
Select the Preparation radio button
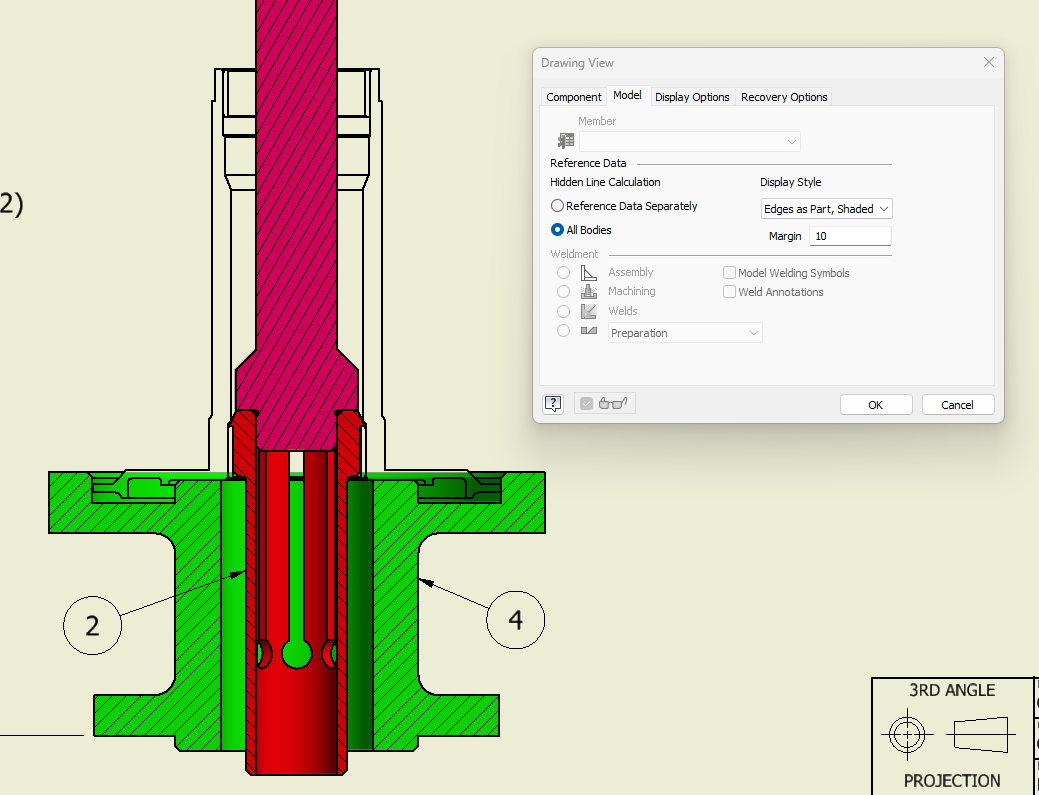[x=563, y=331]
